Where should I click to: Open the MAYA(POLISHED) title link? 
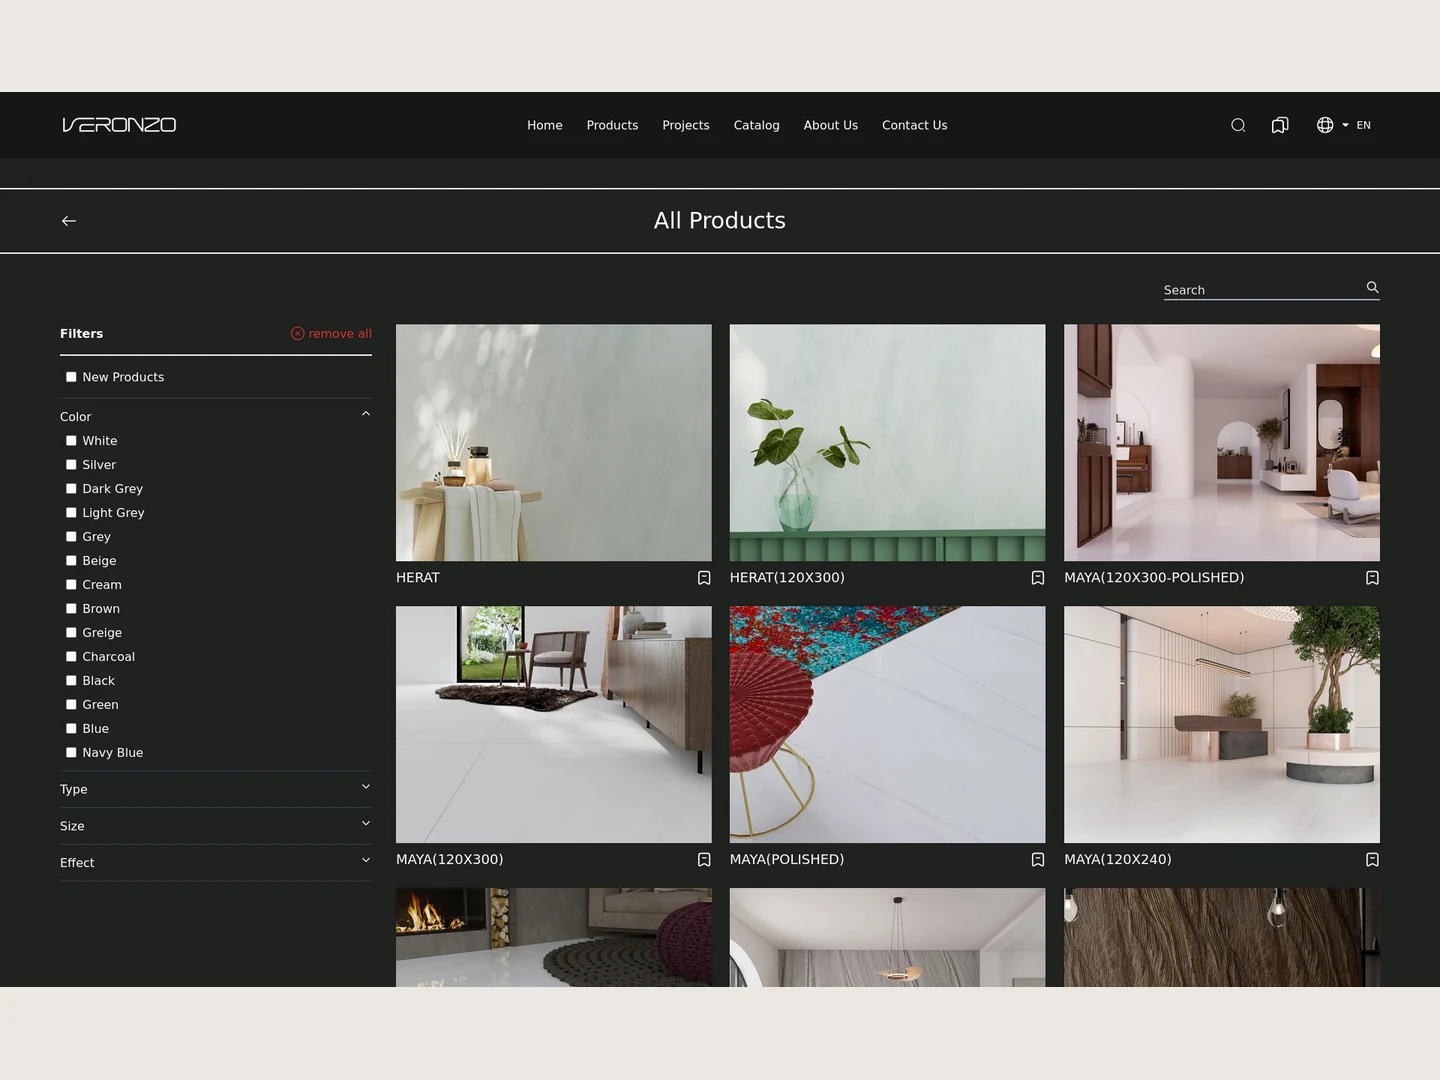(787, 860)
